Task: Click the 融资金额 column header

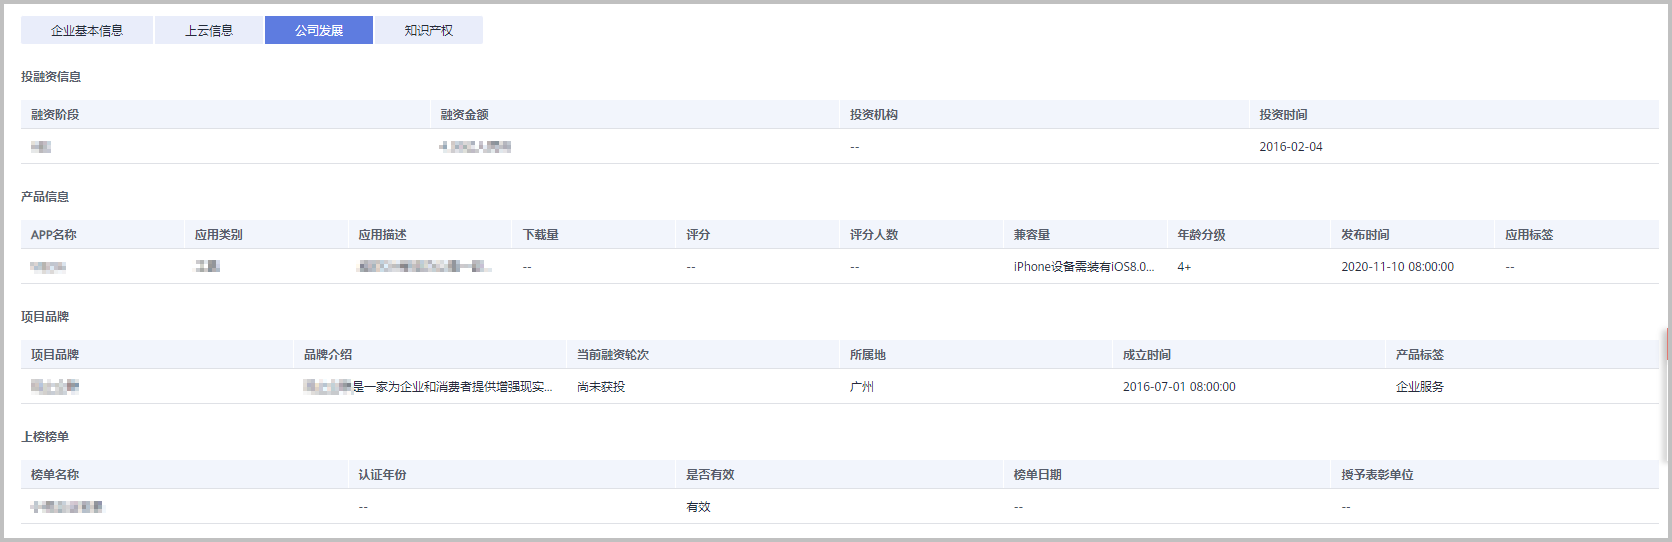Action: pyautogui.click(x=465, y=115)
